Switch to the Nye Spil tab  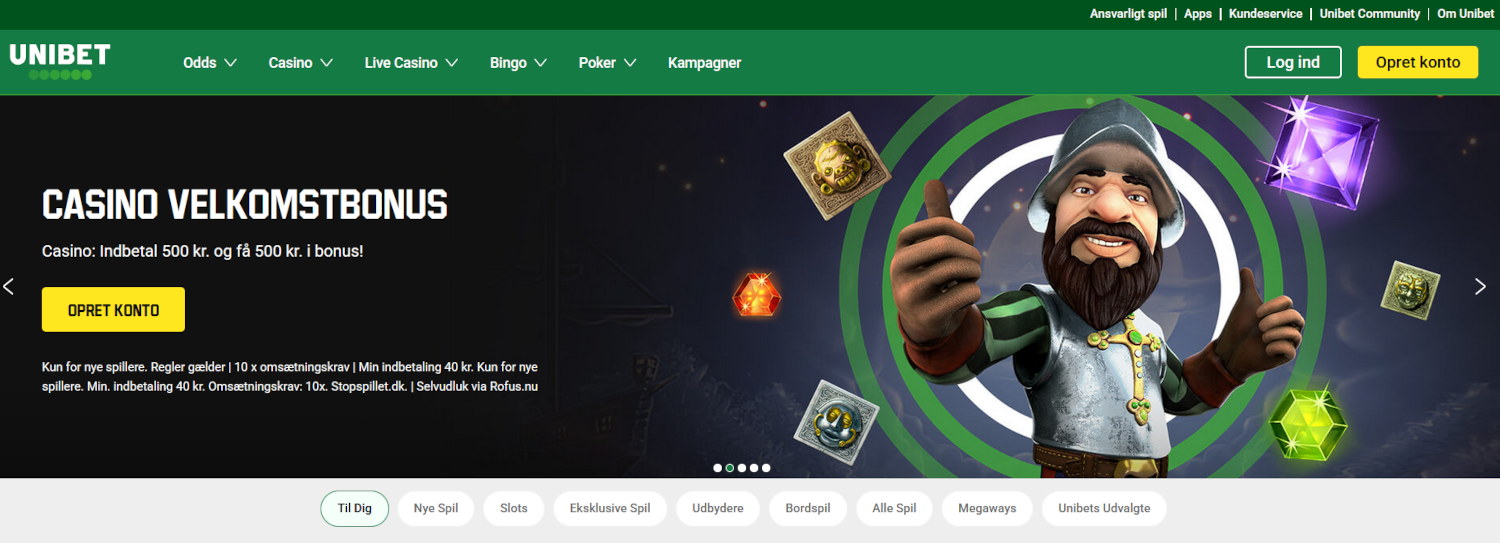pyautogui.click(x=436, y=508)
